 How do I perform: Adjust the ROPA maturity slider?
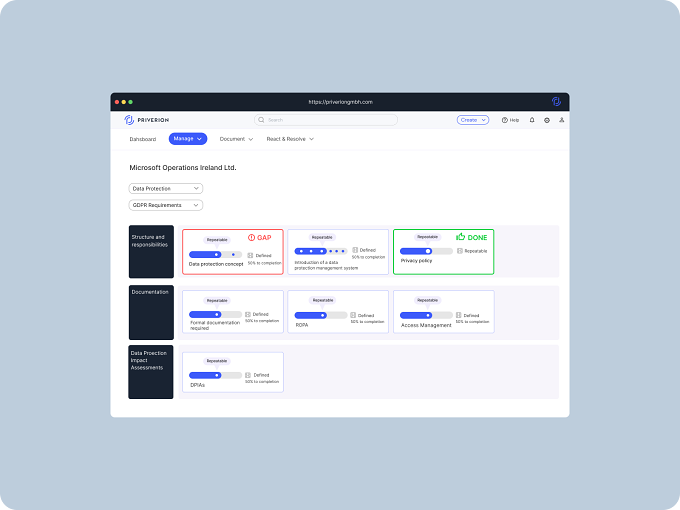321,315
